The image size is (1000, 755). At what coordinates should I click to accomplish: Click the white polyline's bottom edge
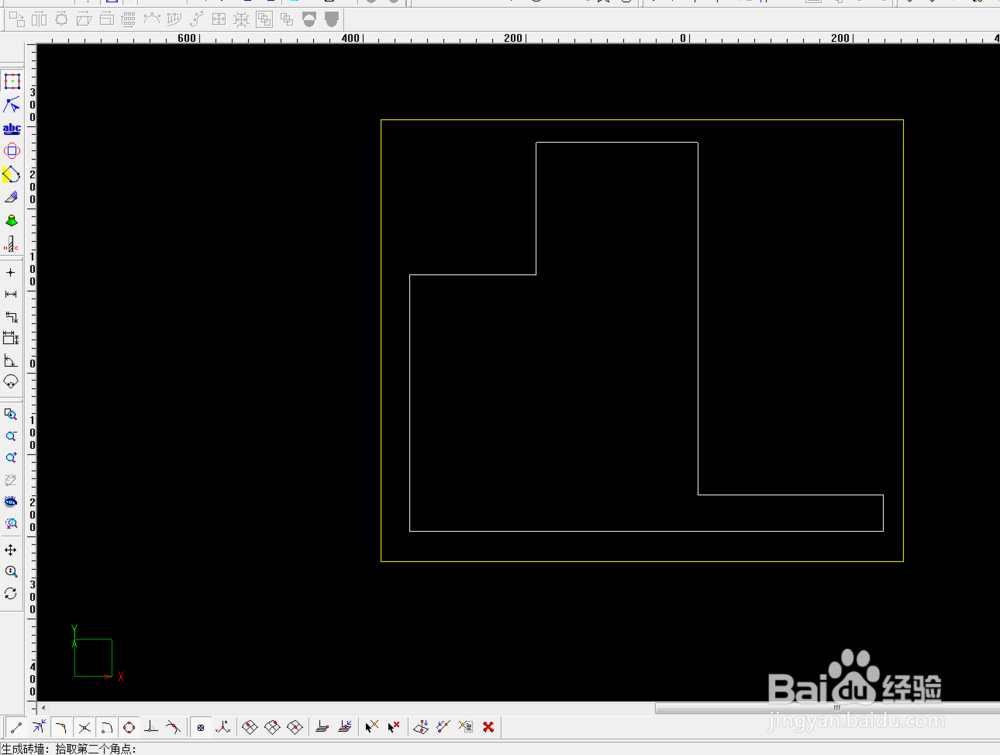coord(646,531)
